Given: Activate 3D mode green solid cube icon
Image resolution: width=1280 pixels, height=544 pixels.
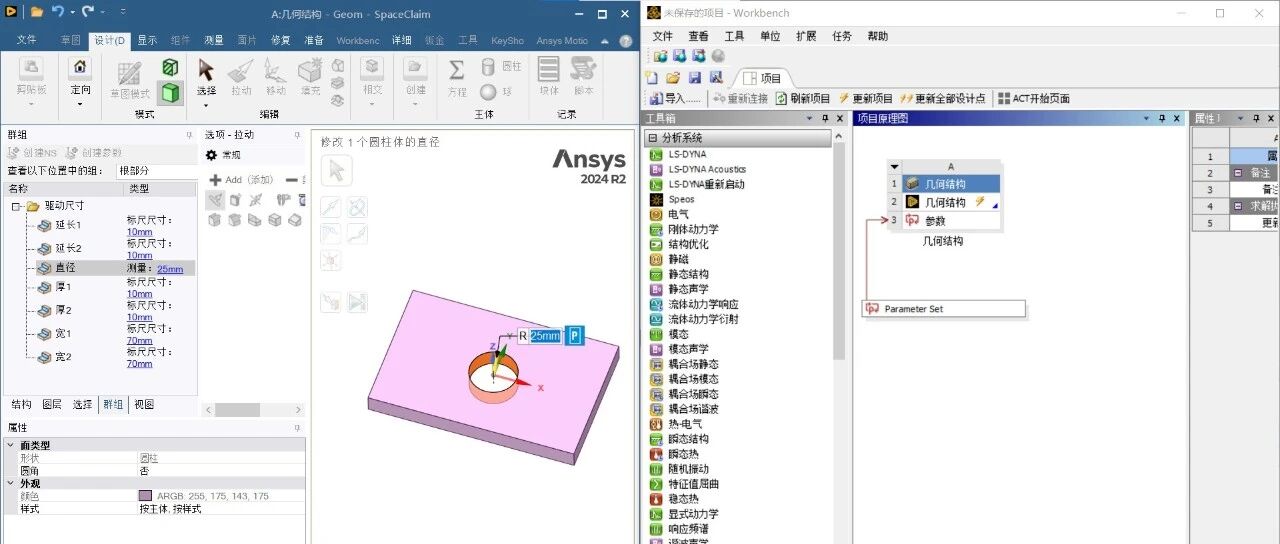Looking at the screenshot, I should pos(171,93).
